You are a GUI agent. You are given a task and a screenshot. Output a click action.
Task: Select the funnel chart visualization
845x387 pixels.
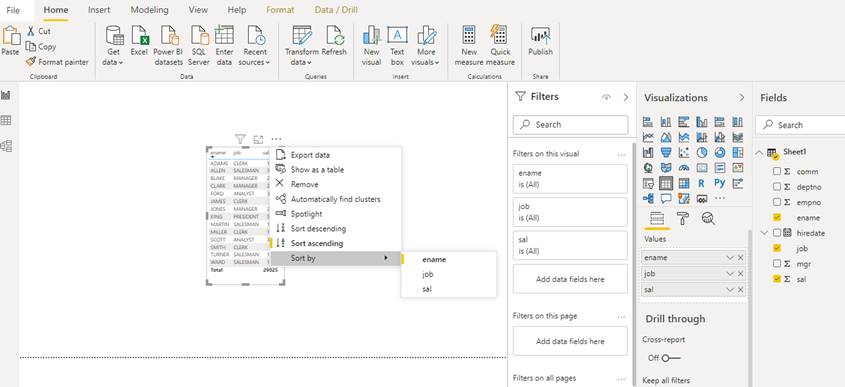(x=666, y=153)
